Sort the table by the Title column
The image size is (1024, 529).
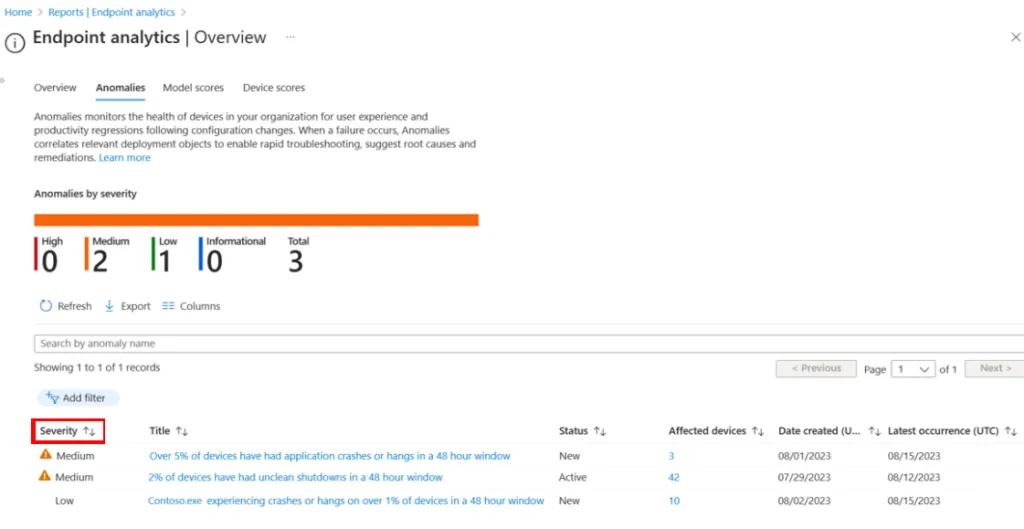[x=182, y=431]
